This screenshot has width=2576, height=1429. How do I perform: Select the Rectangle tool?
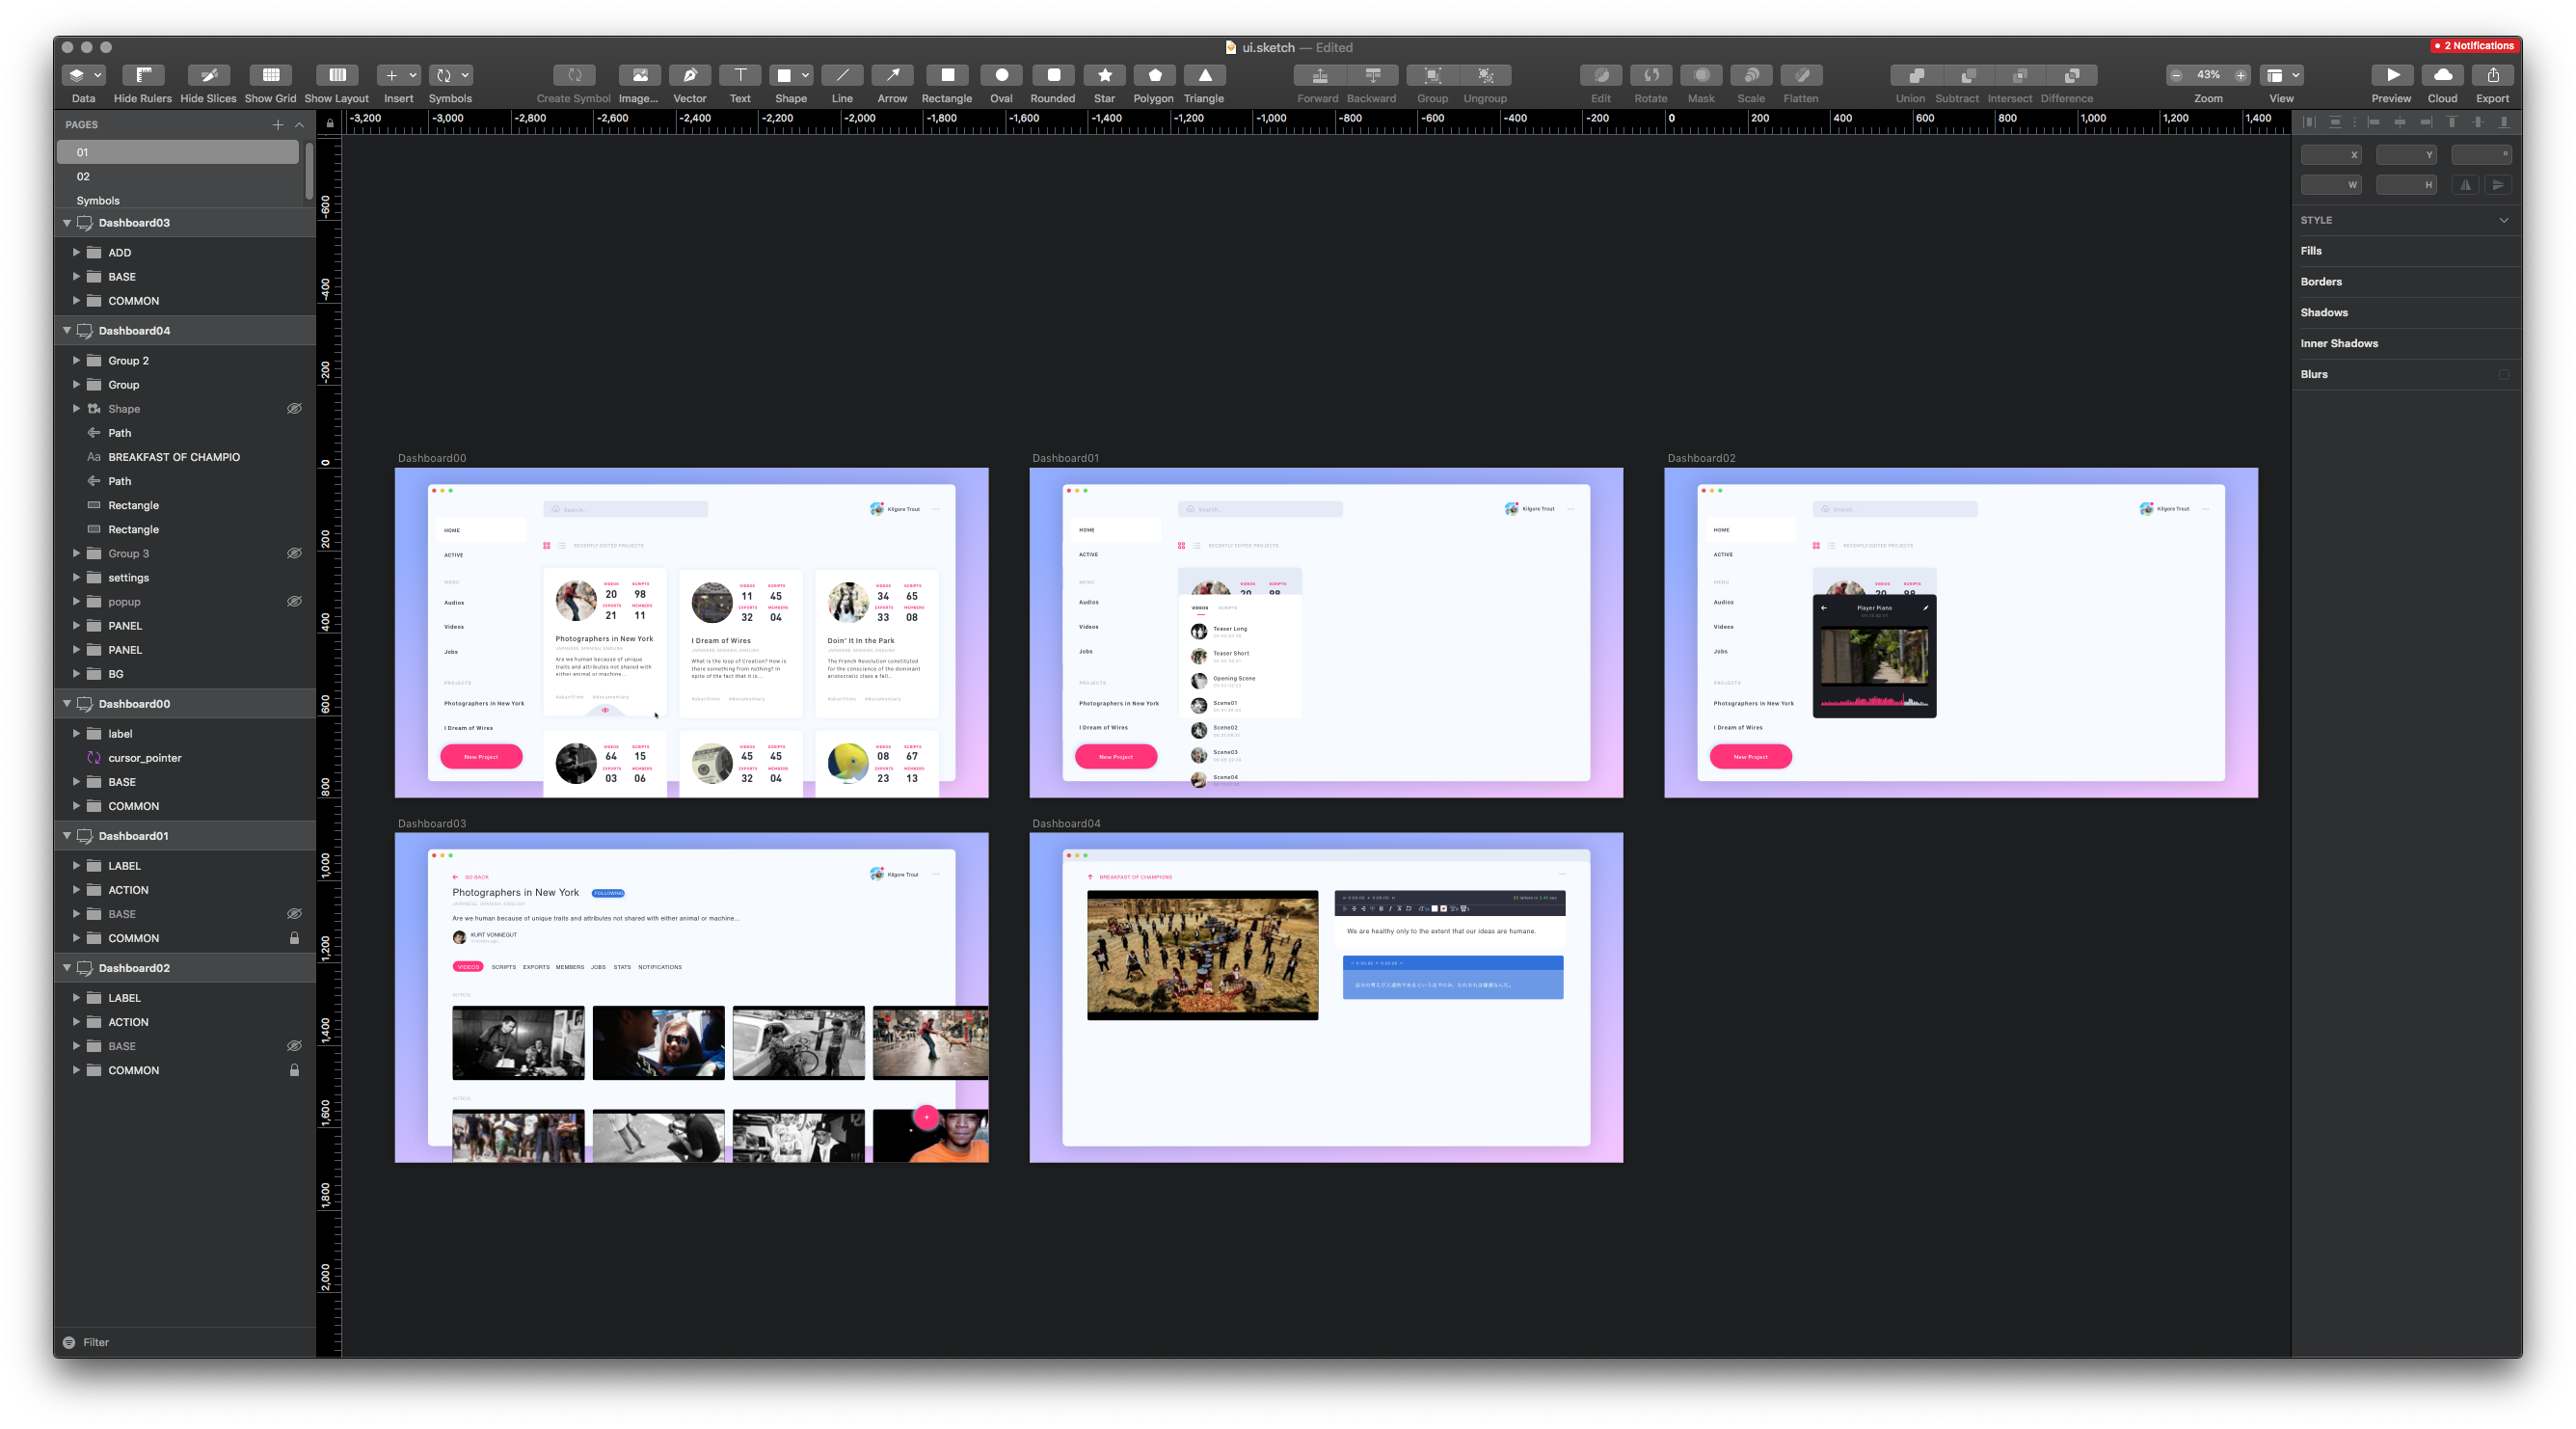pyautogui.click(x=947, y=75)
